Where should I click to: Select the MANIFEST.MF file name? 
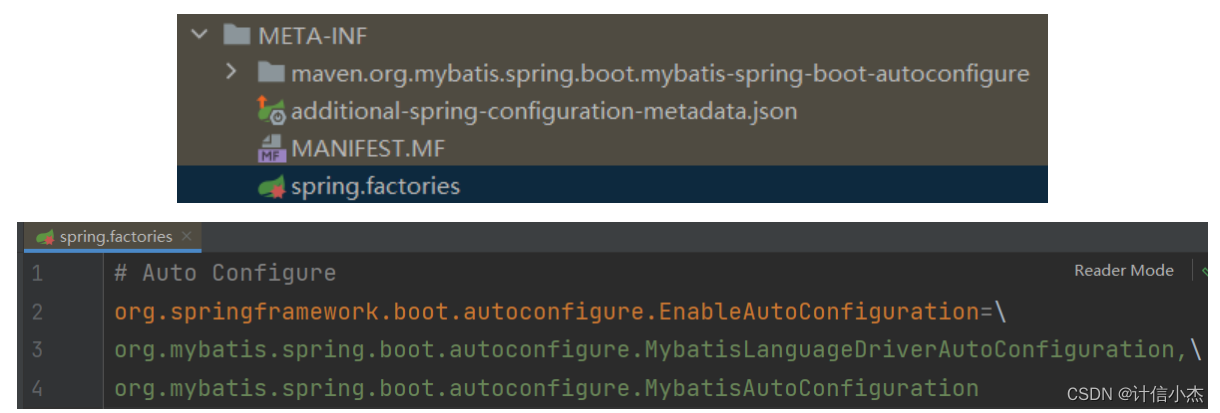[368, 148]
